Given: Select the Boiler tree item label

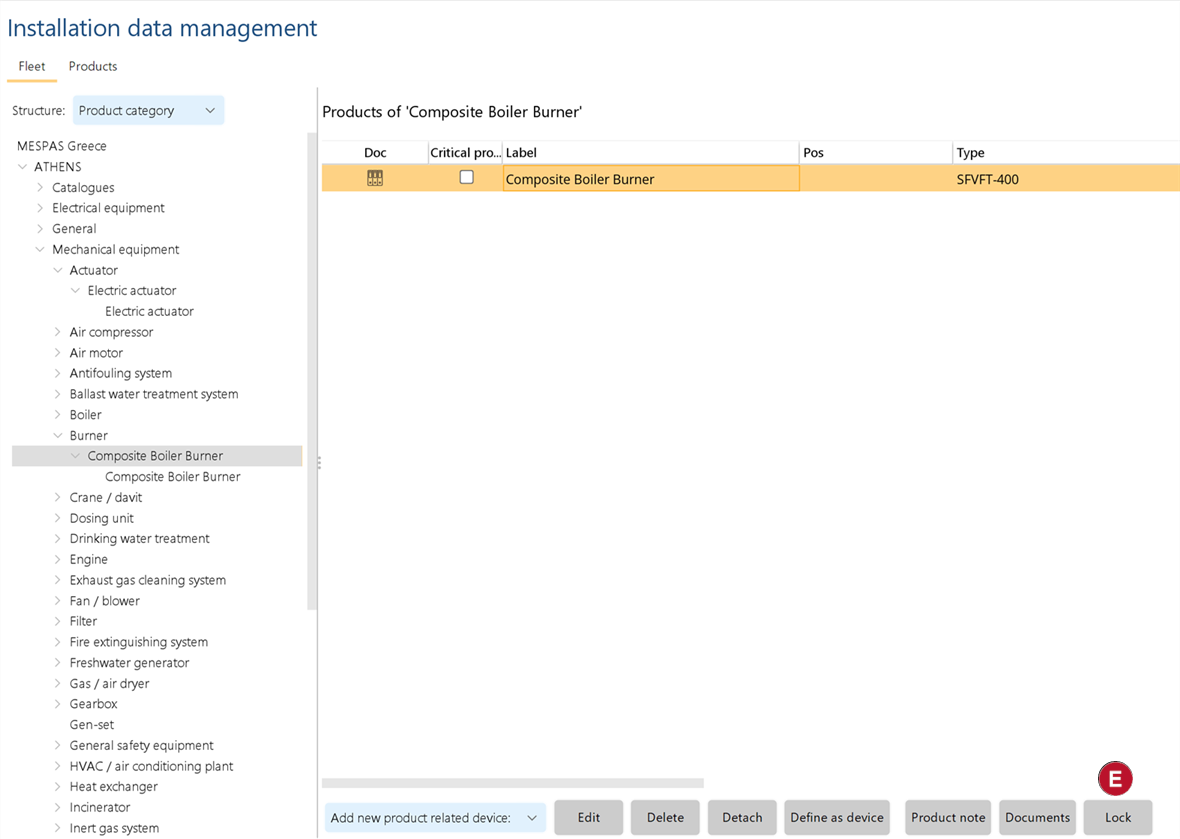Looking at the screenshot, I should (85, 415).
